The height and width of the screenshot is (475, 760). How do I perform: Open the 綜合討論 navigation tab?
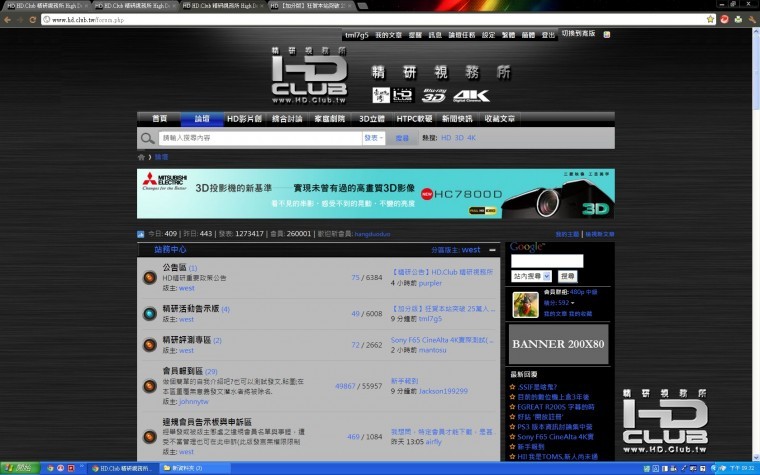tap(287, 119)
